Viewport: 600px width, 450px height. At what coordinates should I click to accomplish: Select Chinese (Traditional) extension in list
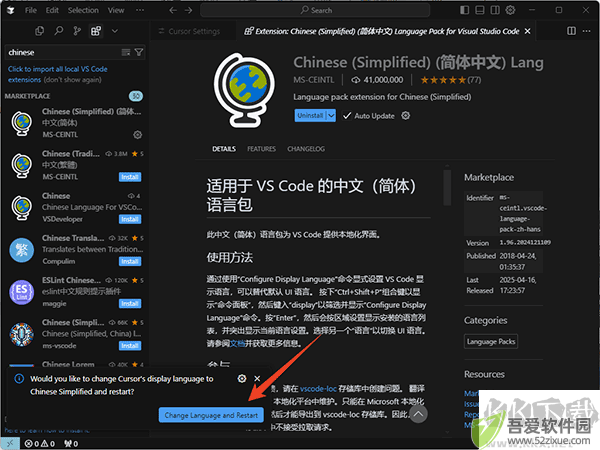click(76, 165)
